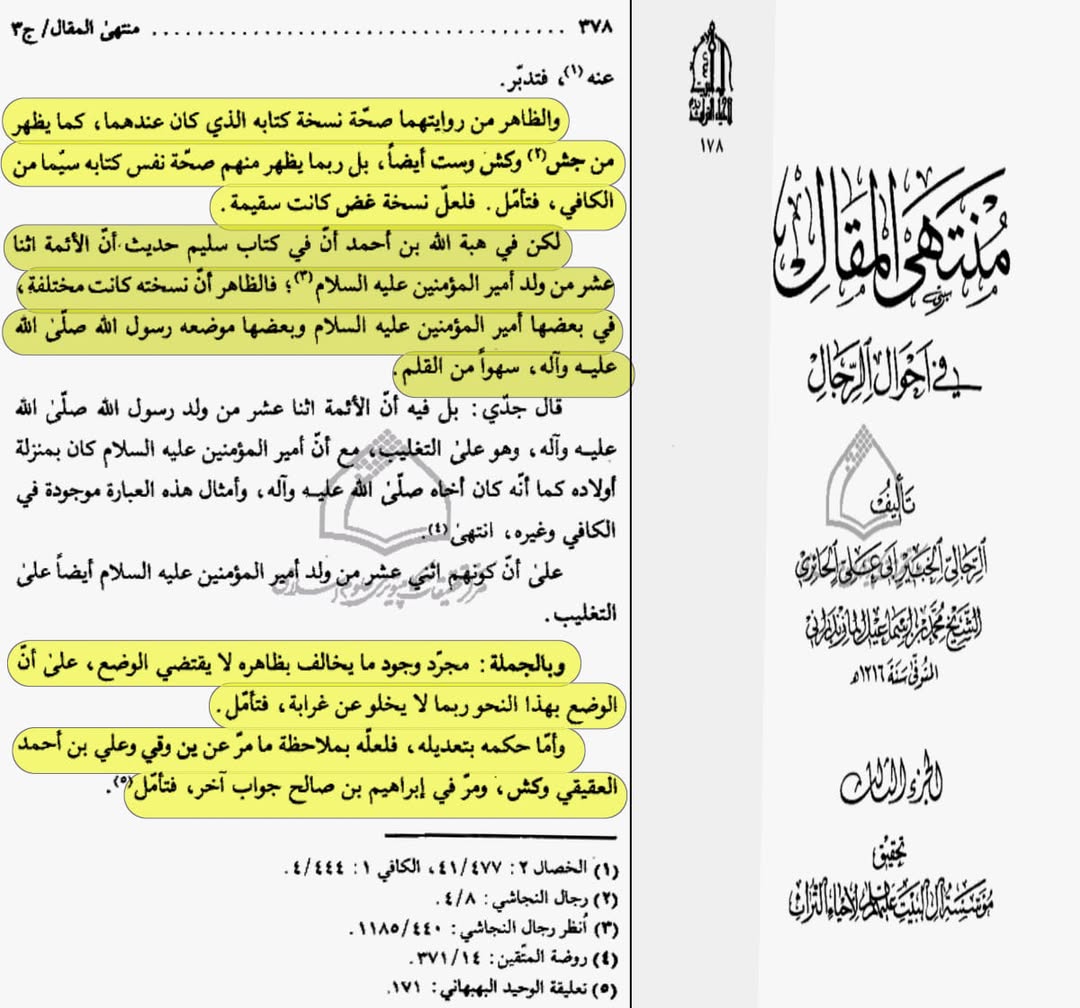The image size is (1080, 1008).
Task: Click مؤسسة آل البيت لإحياء التراث line
Action: coord(891,899)
